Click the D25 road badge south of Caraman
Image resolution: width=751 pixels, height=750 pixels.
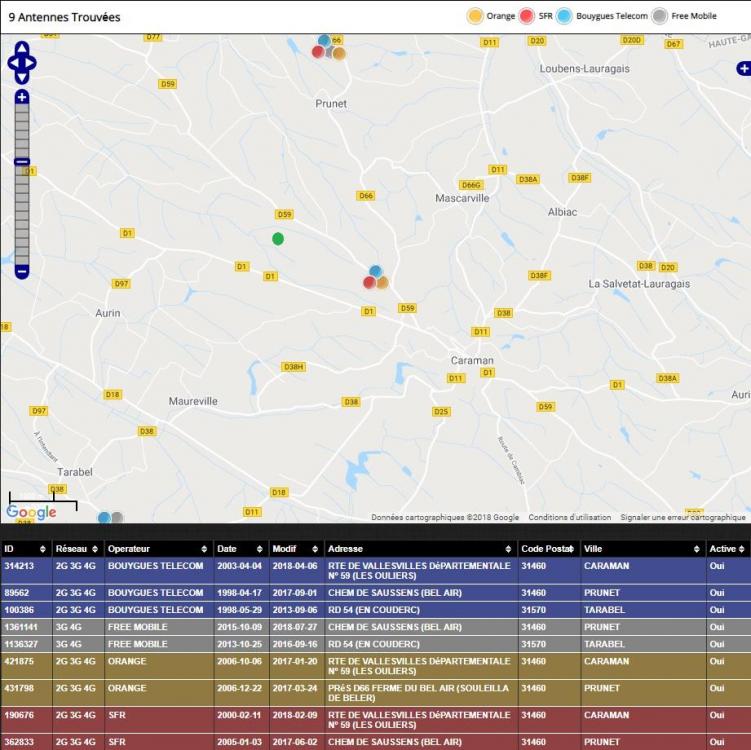(441, 411)
